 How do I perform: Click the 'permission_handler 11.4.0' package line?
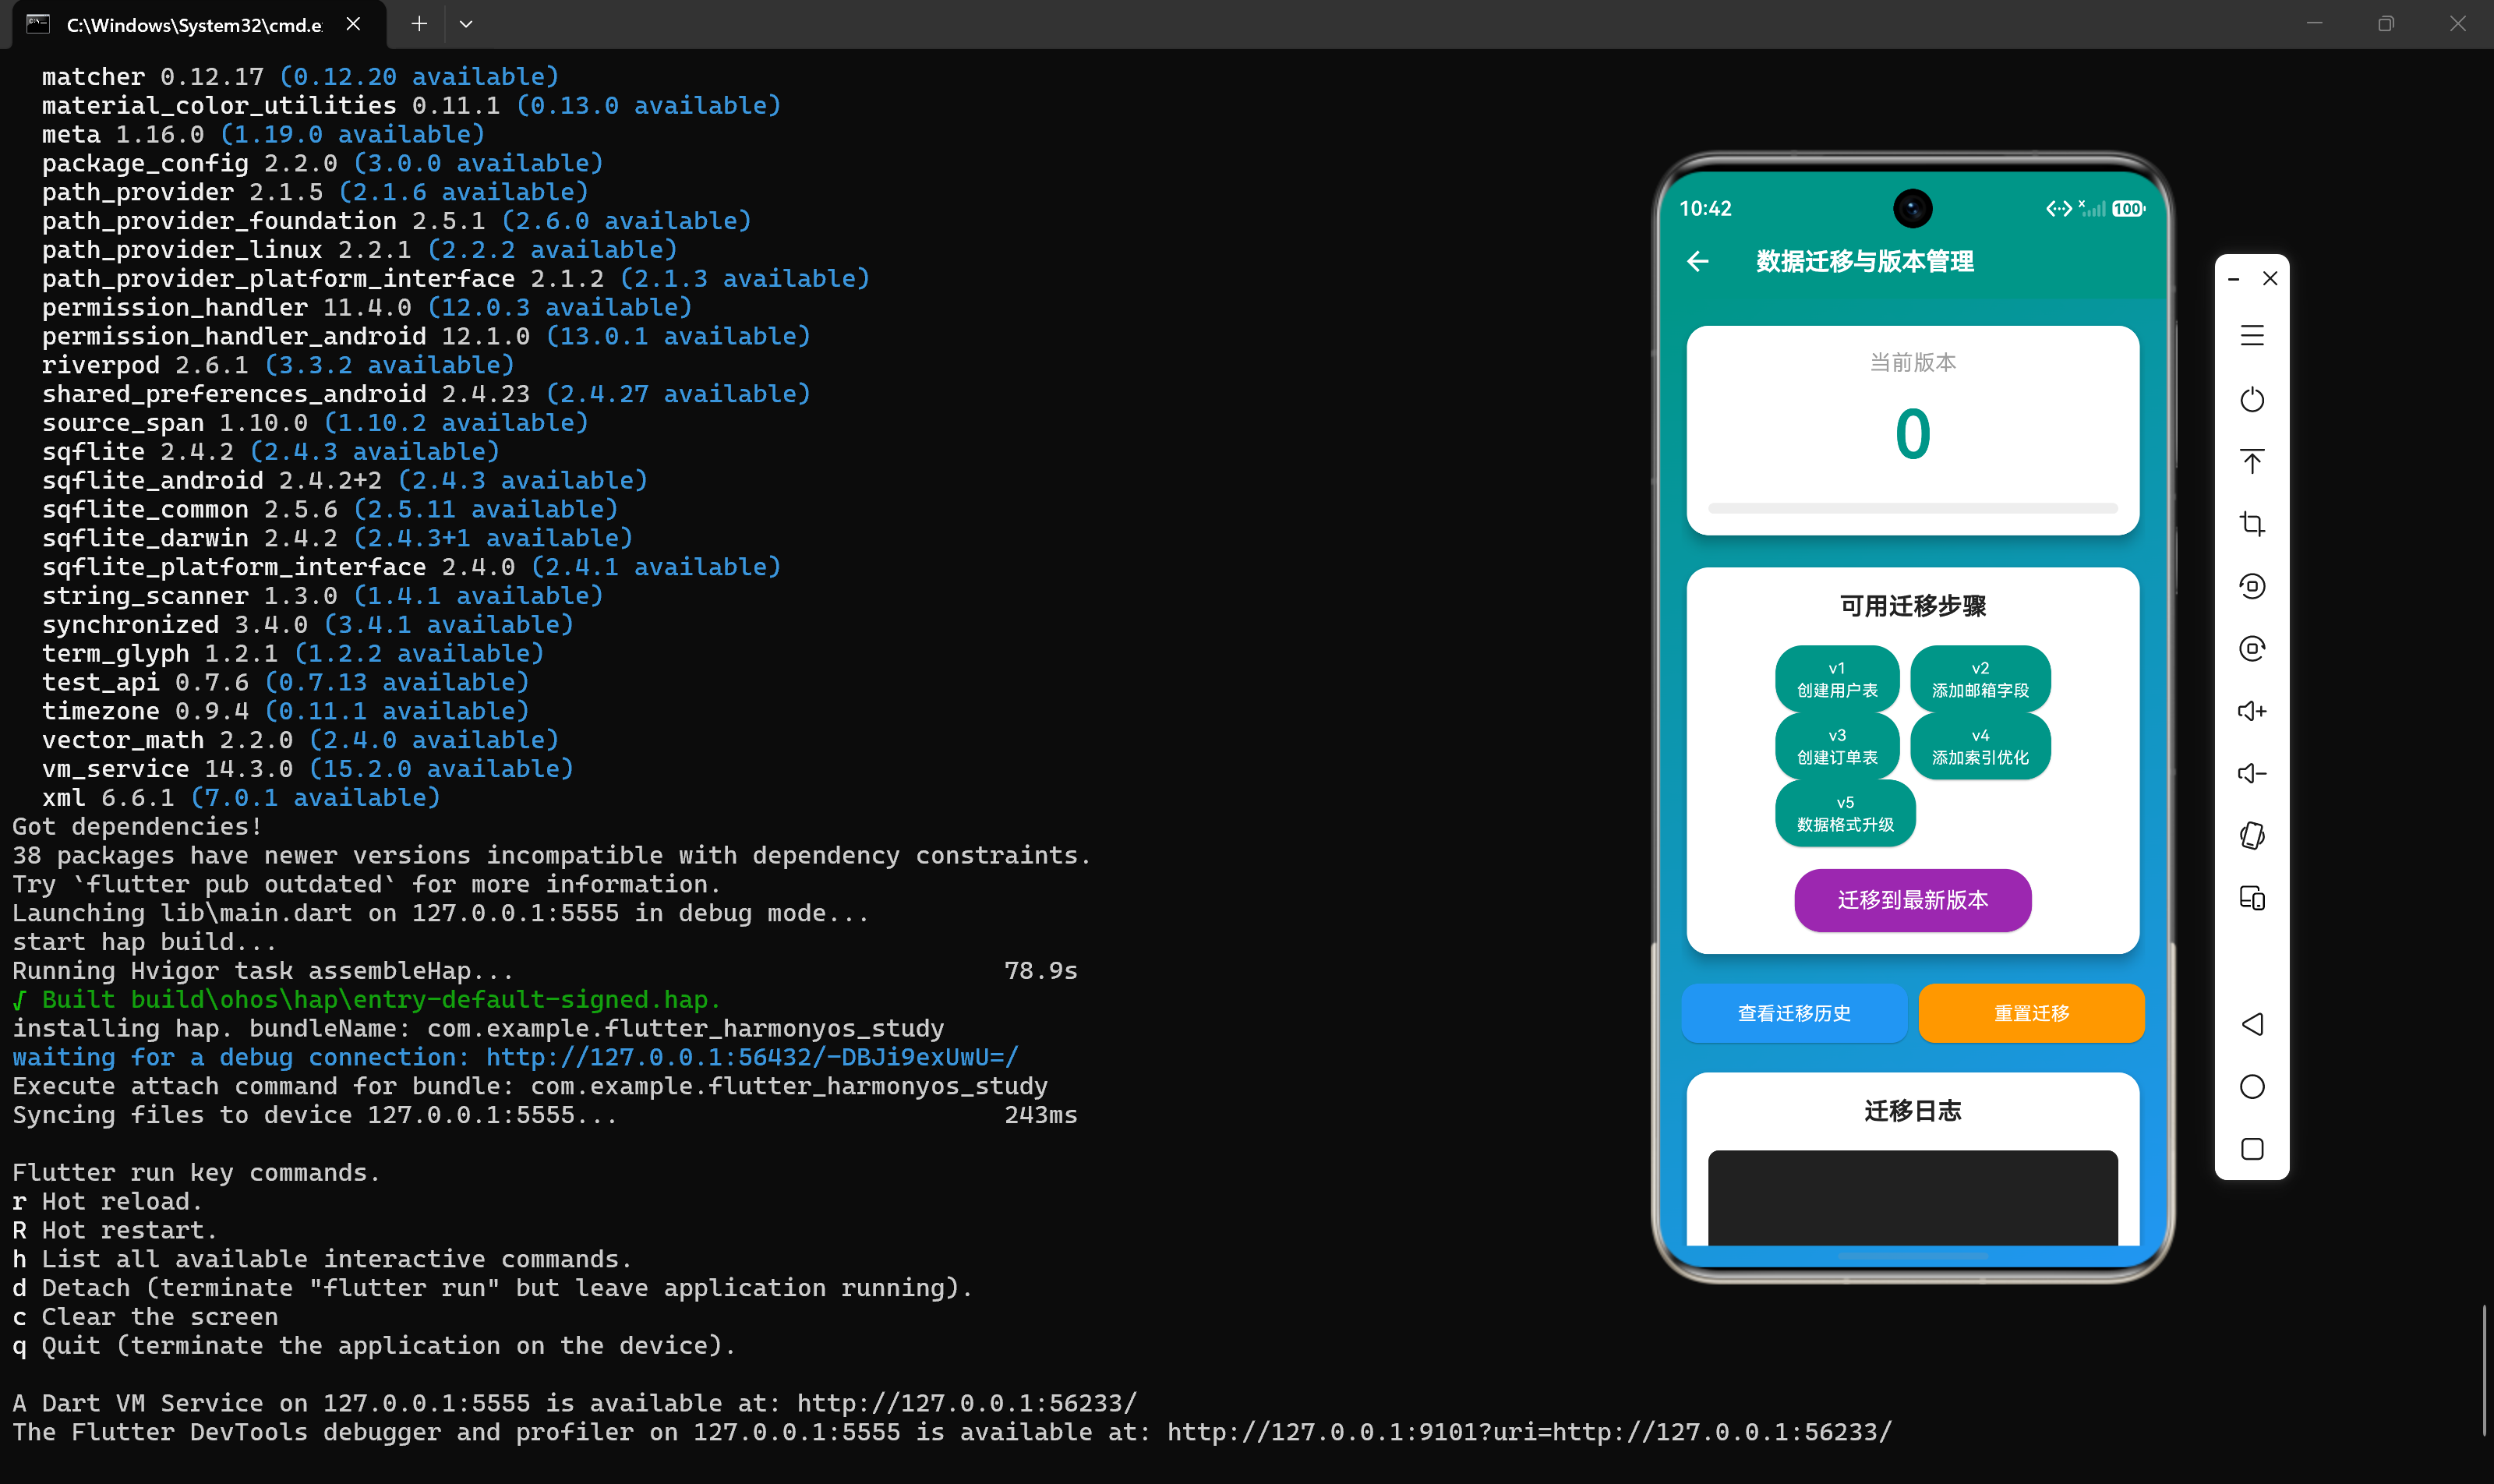[x=367, y=307]
